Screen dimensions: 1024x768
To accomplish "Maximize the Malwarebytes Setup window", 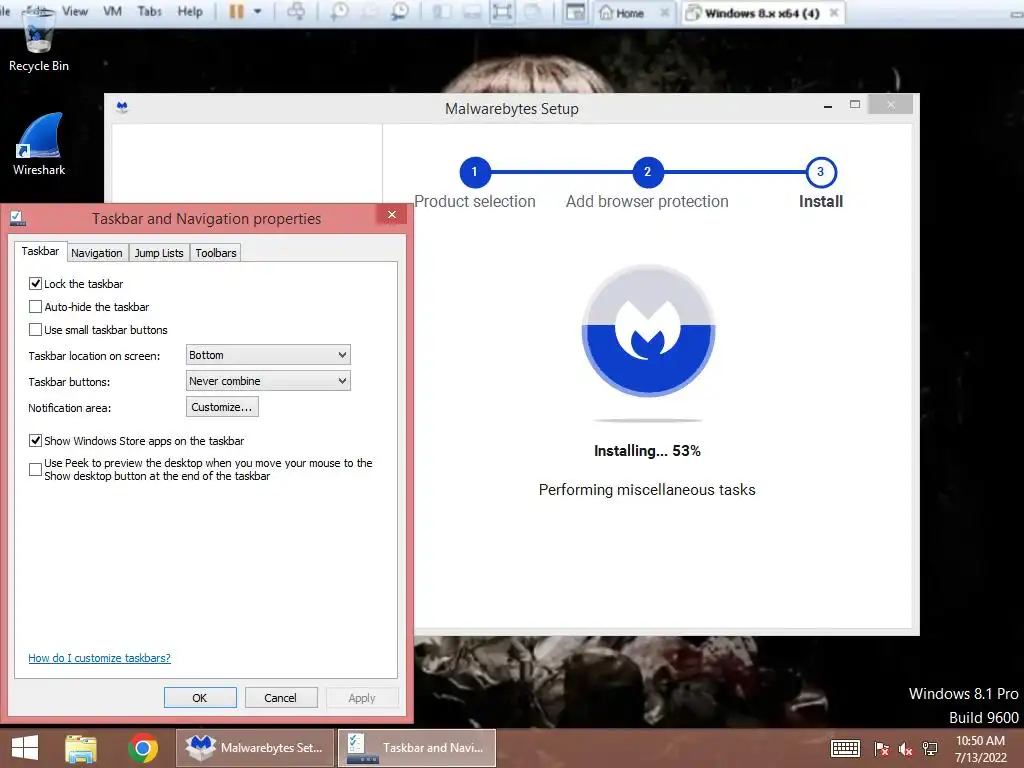I will coord(855,104).
